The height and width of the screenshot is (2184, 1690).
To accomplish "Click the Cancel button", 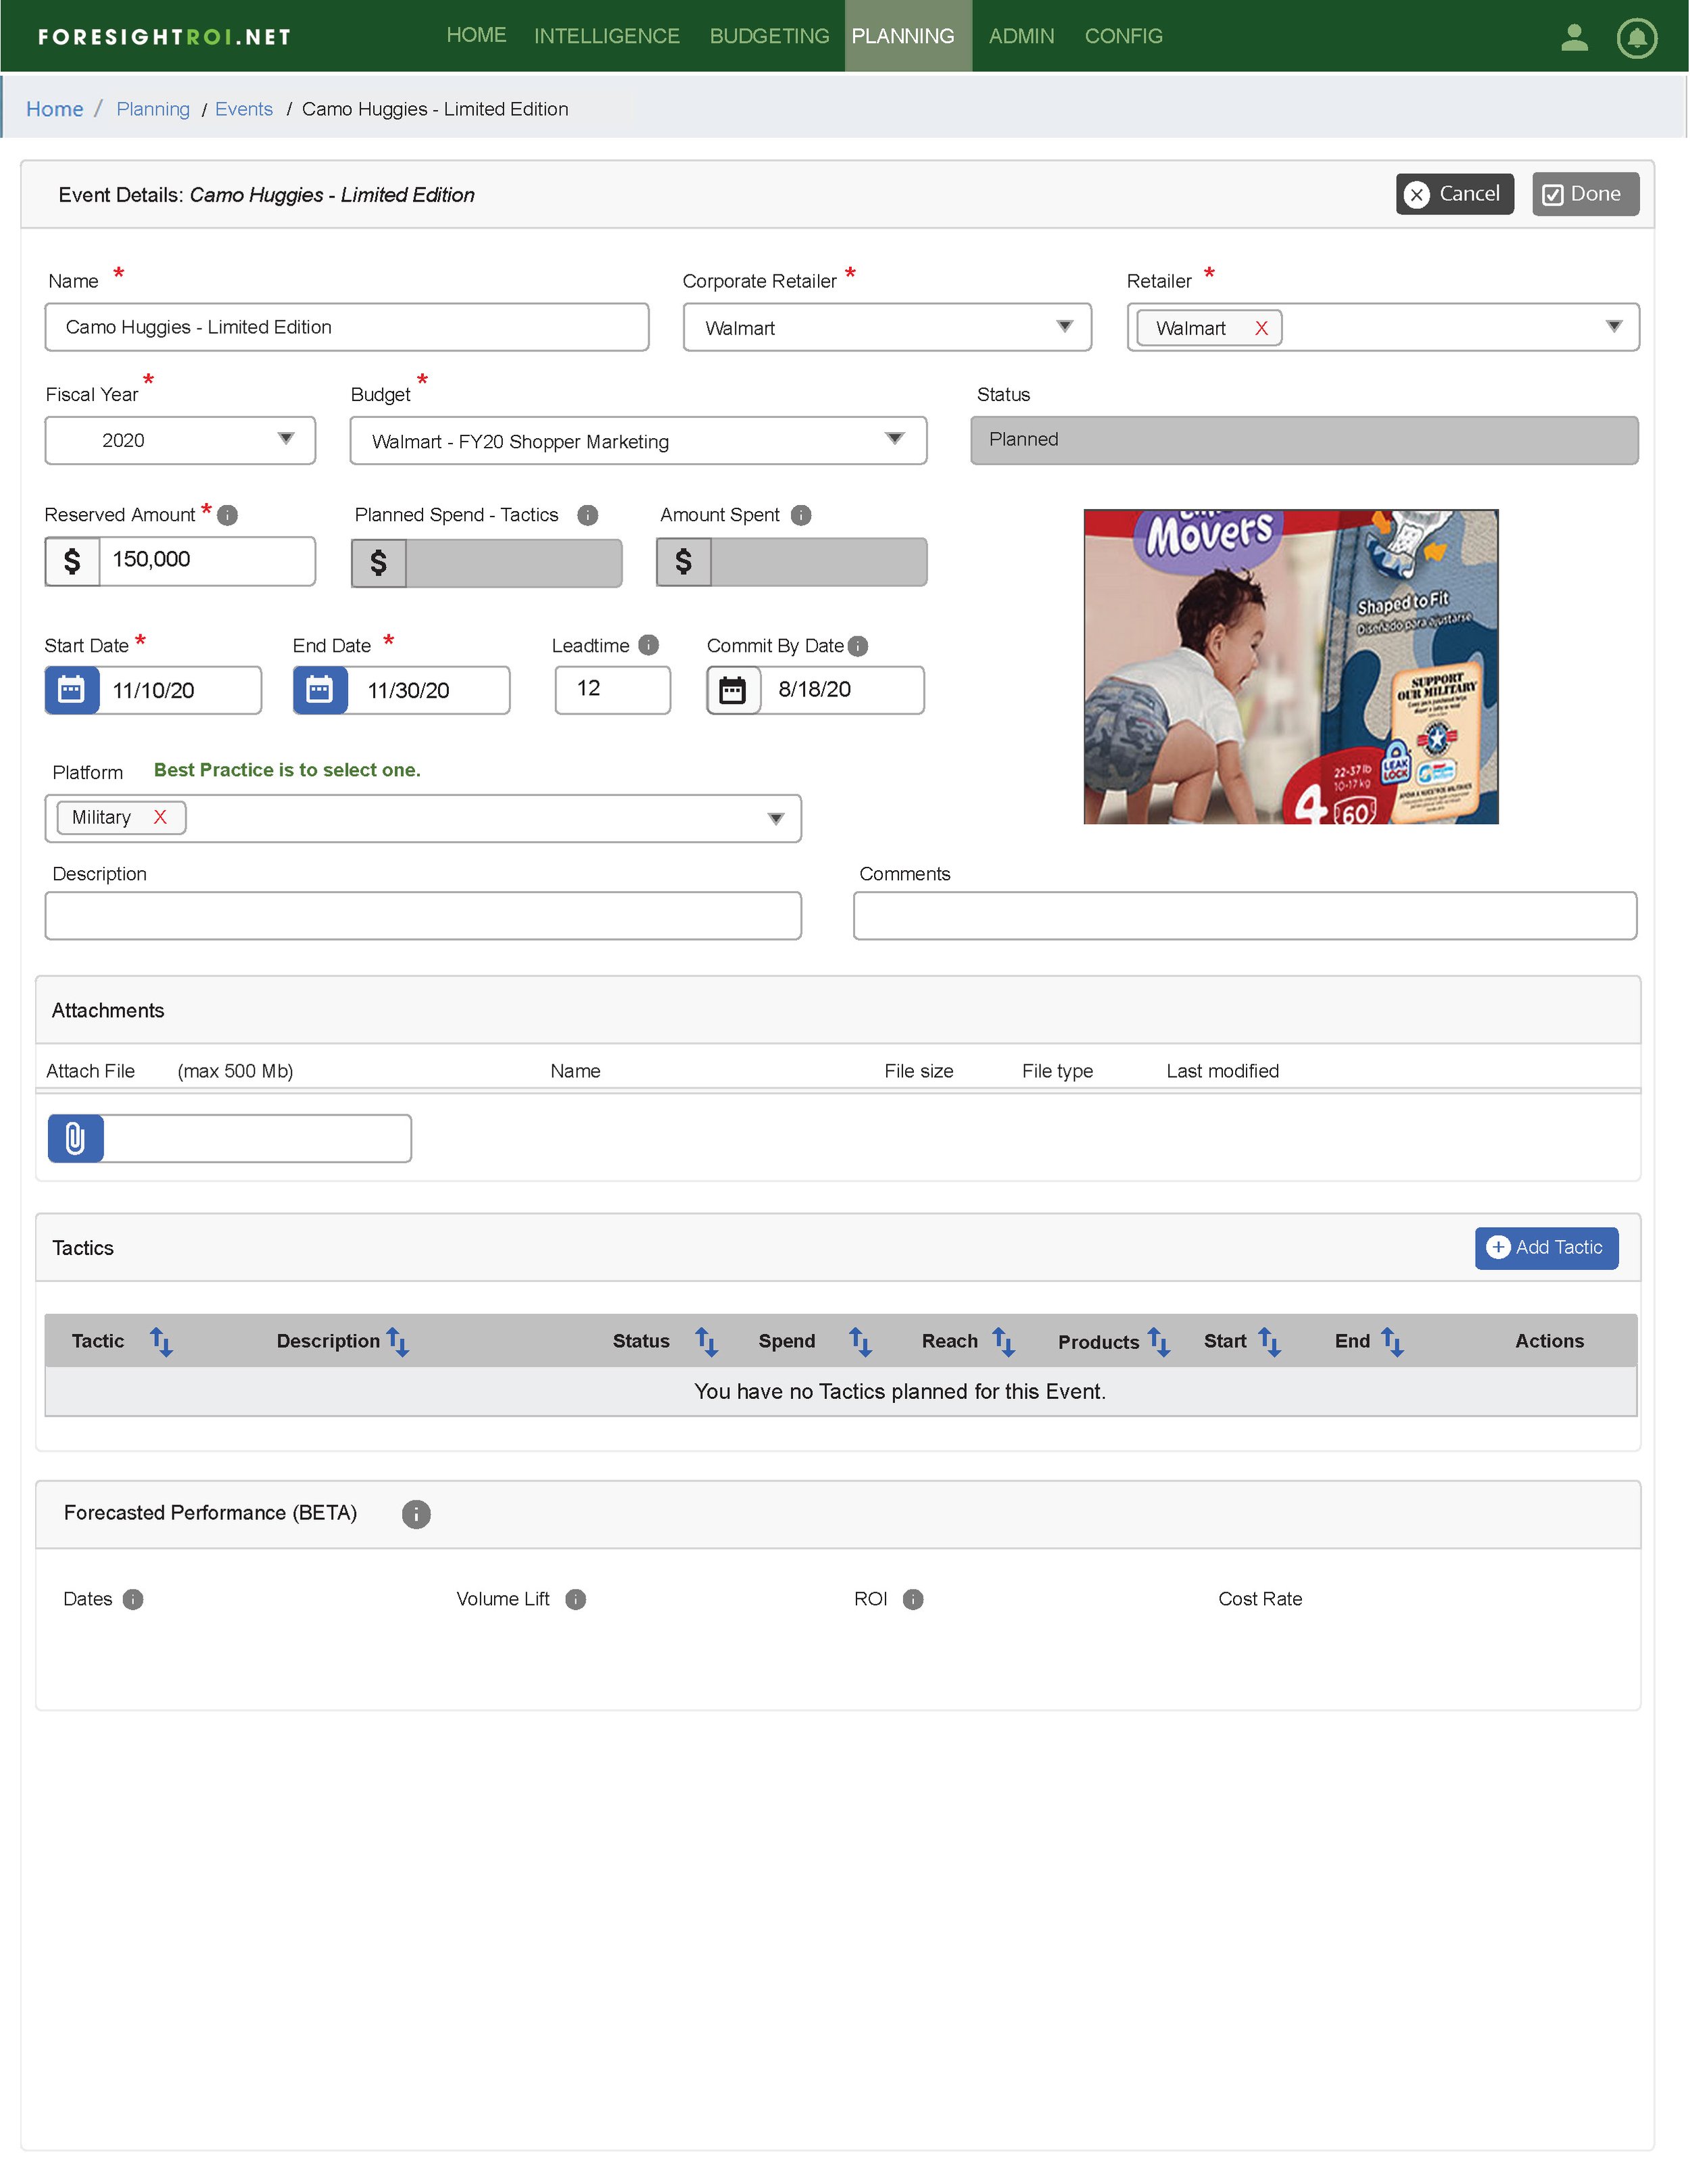I will coord(1455,194).
